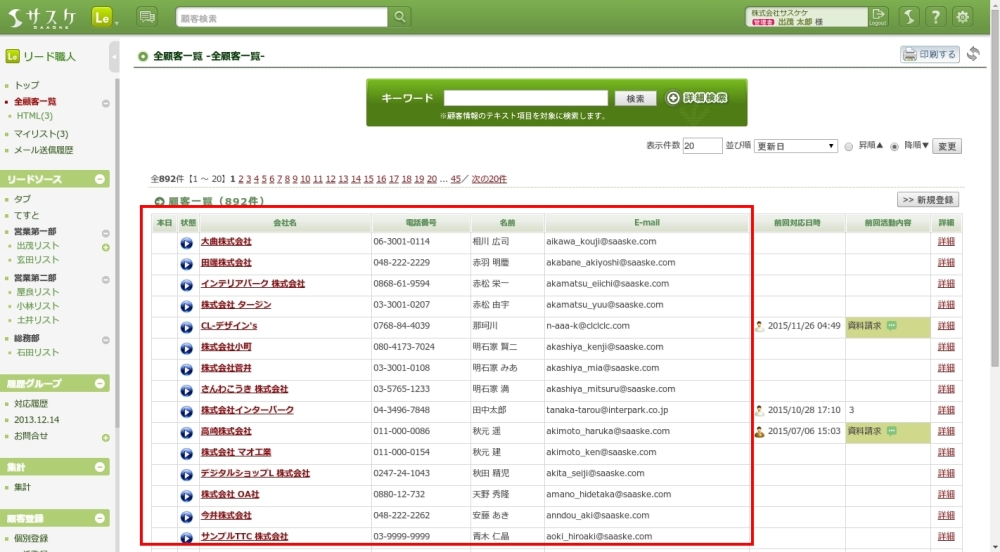Open マイリスト(3) in the sidebar
This screenshot has height=552, width=1000.
point(41,134)
